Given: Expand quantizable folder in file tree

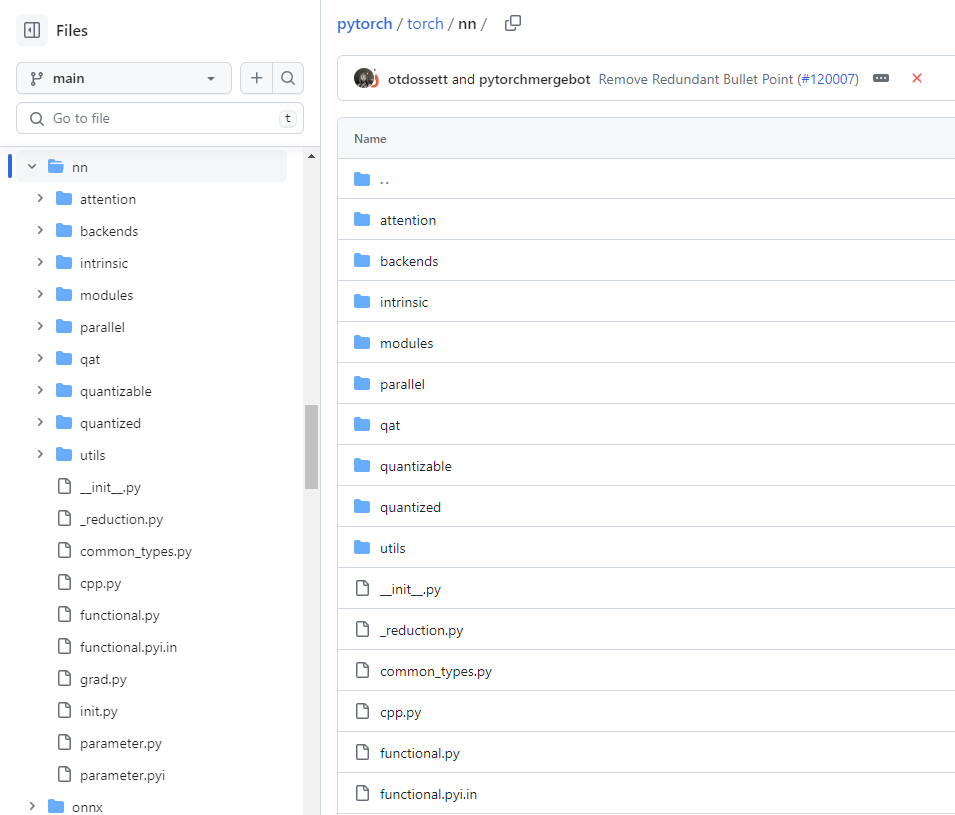Looking at the screenshot, I should click(x=40, y=390).
